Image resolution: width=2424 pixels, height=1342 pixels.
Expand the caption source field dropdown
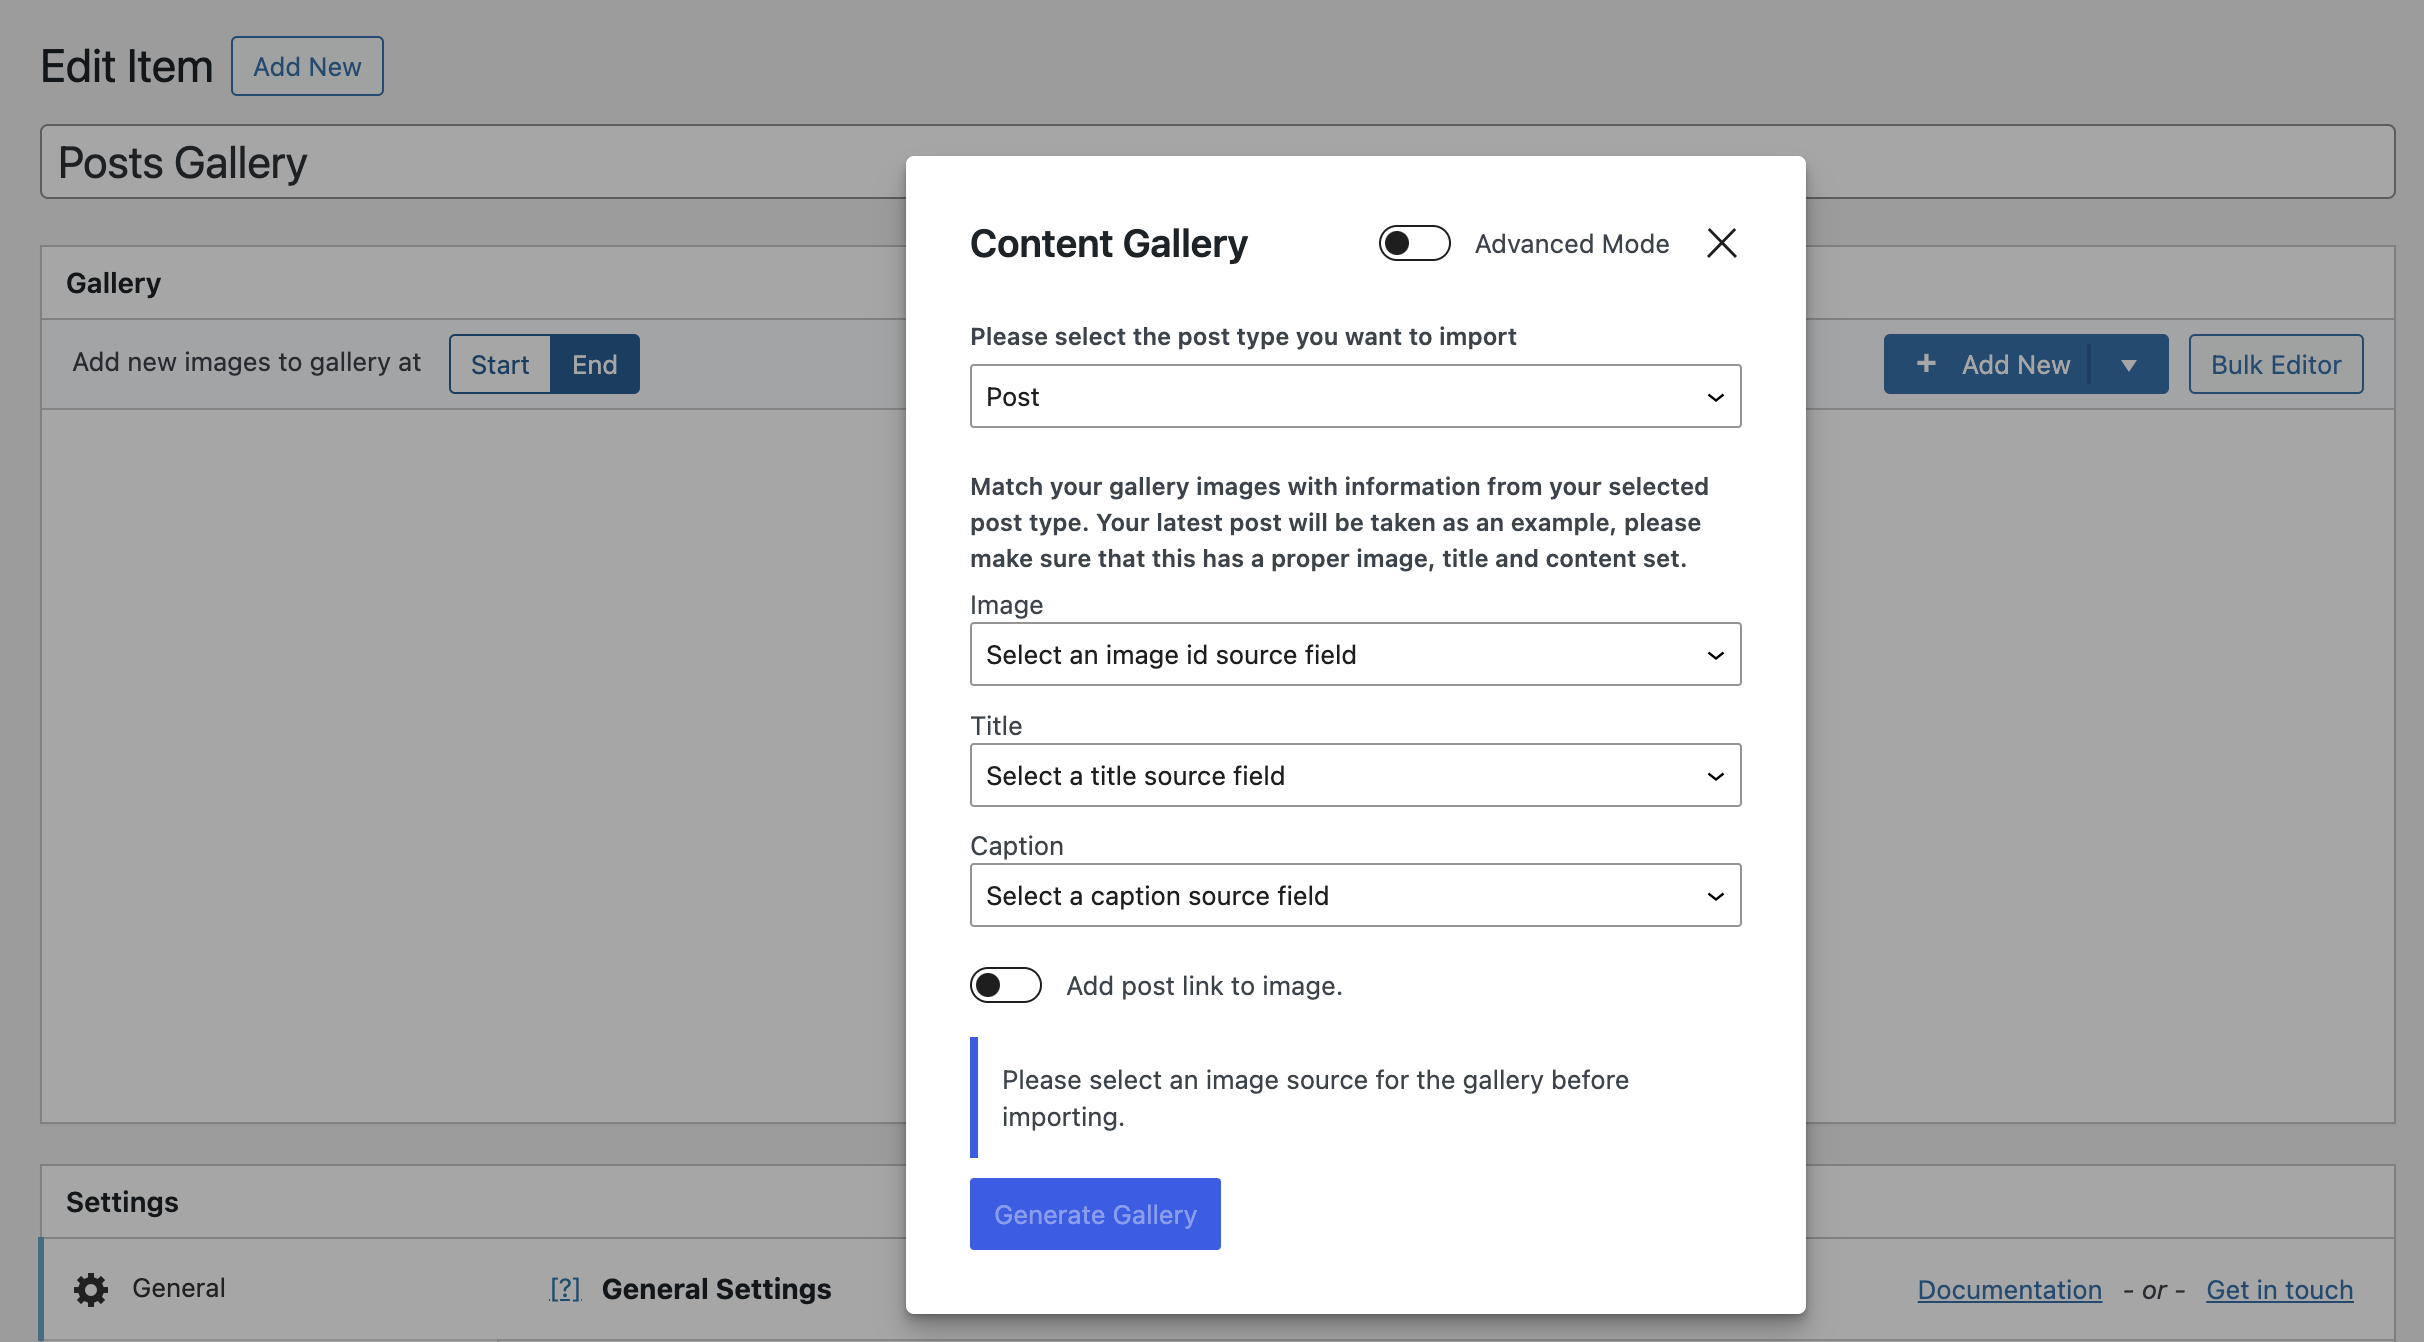[1355, 896]
